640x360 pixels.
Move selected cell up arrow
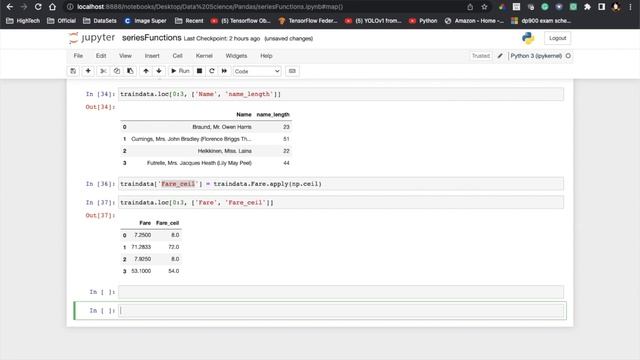(146, 71)
